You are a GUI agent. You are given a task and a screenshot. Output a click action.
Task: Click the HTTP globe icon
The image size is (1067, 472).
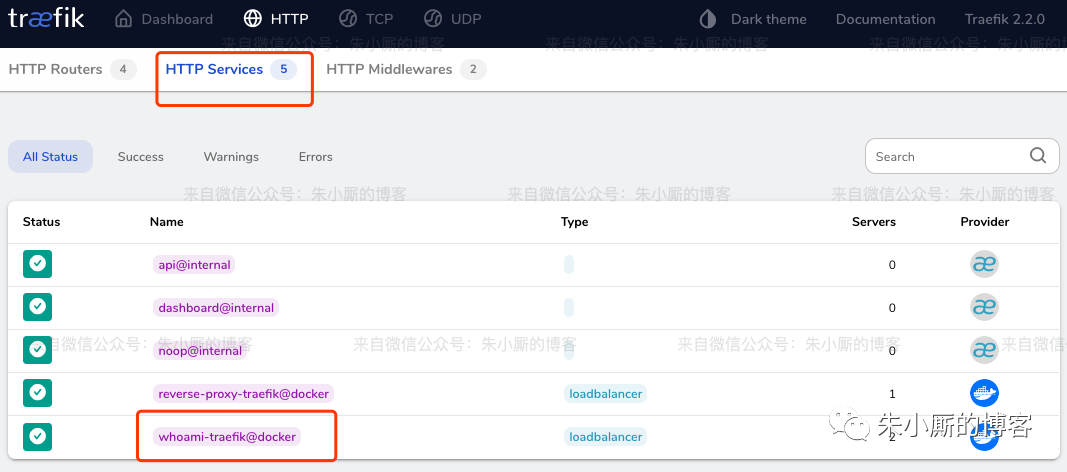point(252,18)
